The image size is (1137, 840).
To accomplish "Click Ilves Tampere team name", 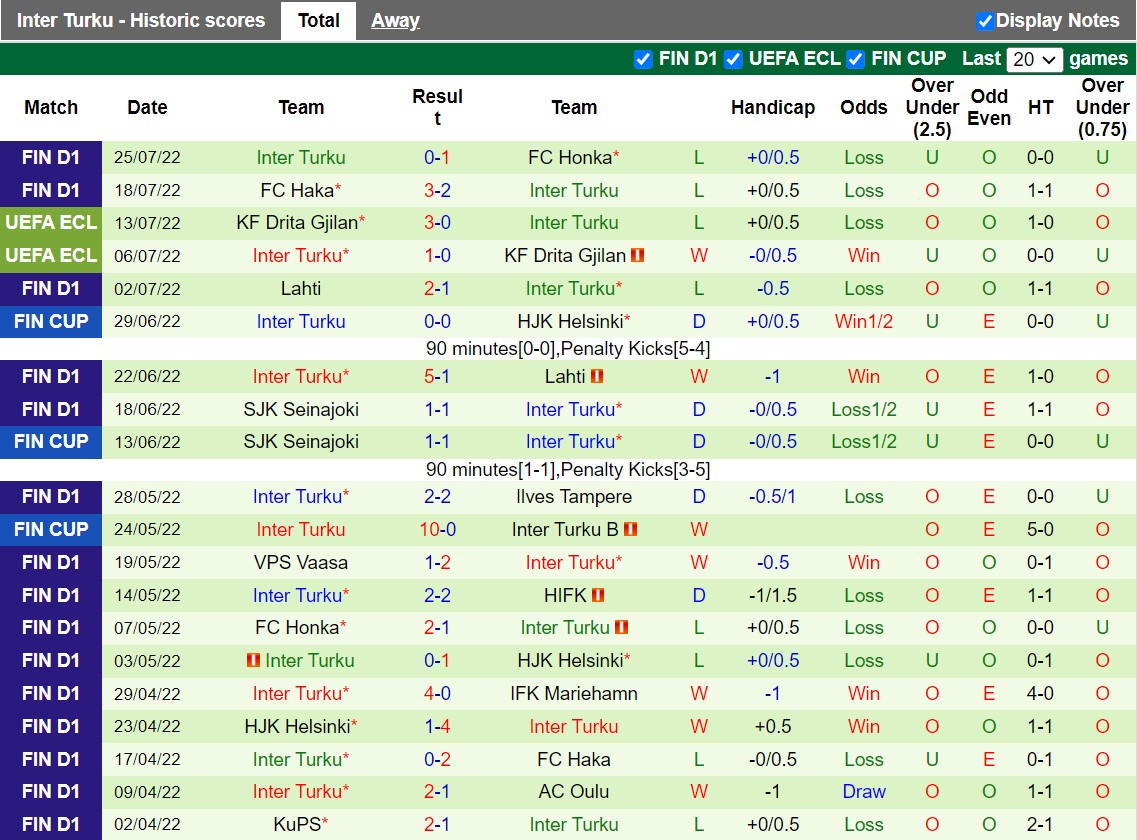I will coord(574,497).
